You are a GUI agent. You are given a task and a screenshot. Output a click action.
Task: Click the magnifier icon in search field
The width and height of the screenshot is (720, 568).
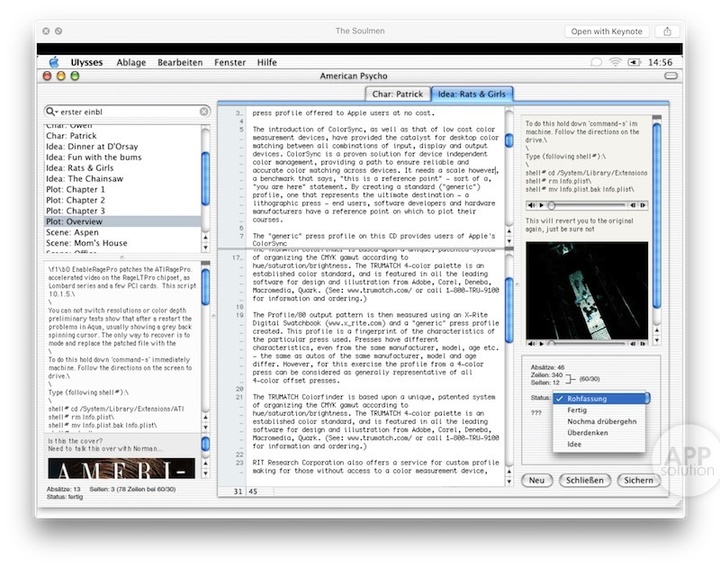[x=52, y=112]
